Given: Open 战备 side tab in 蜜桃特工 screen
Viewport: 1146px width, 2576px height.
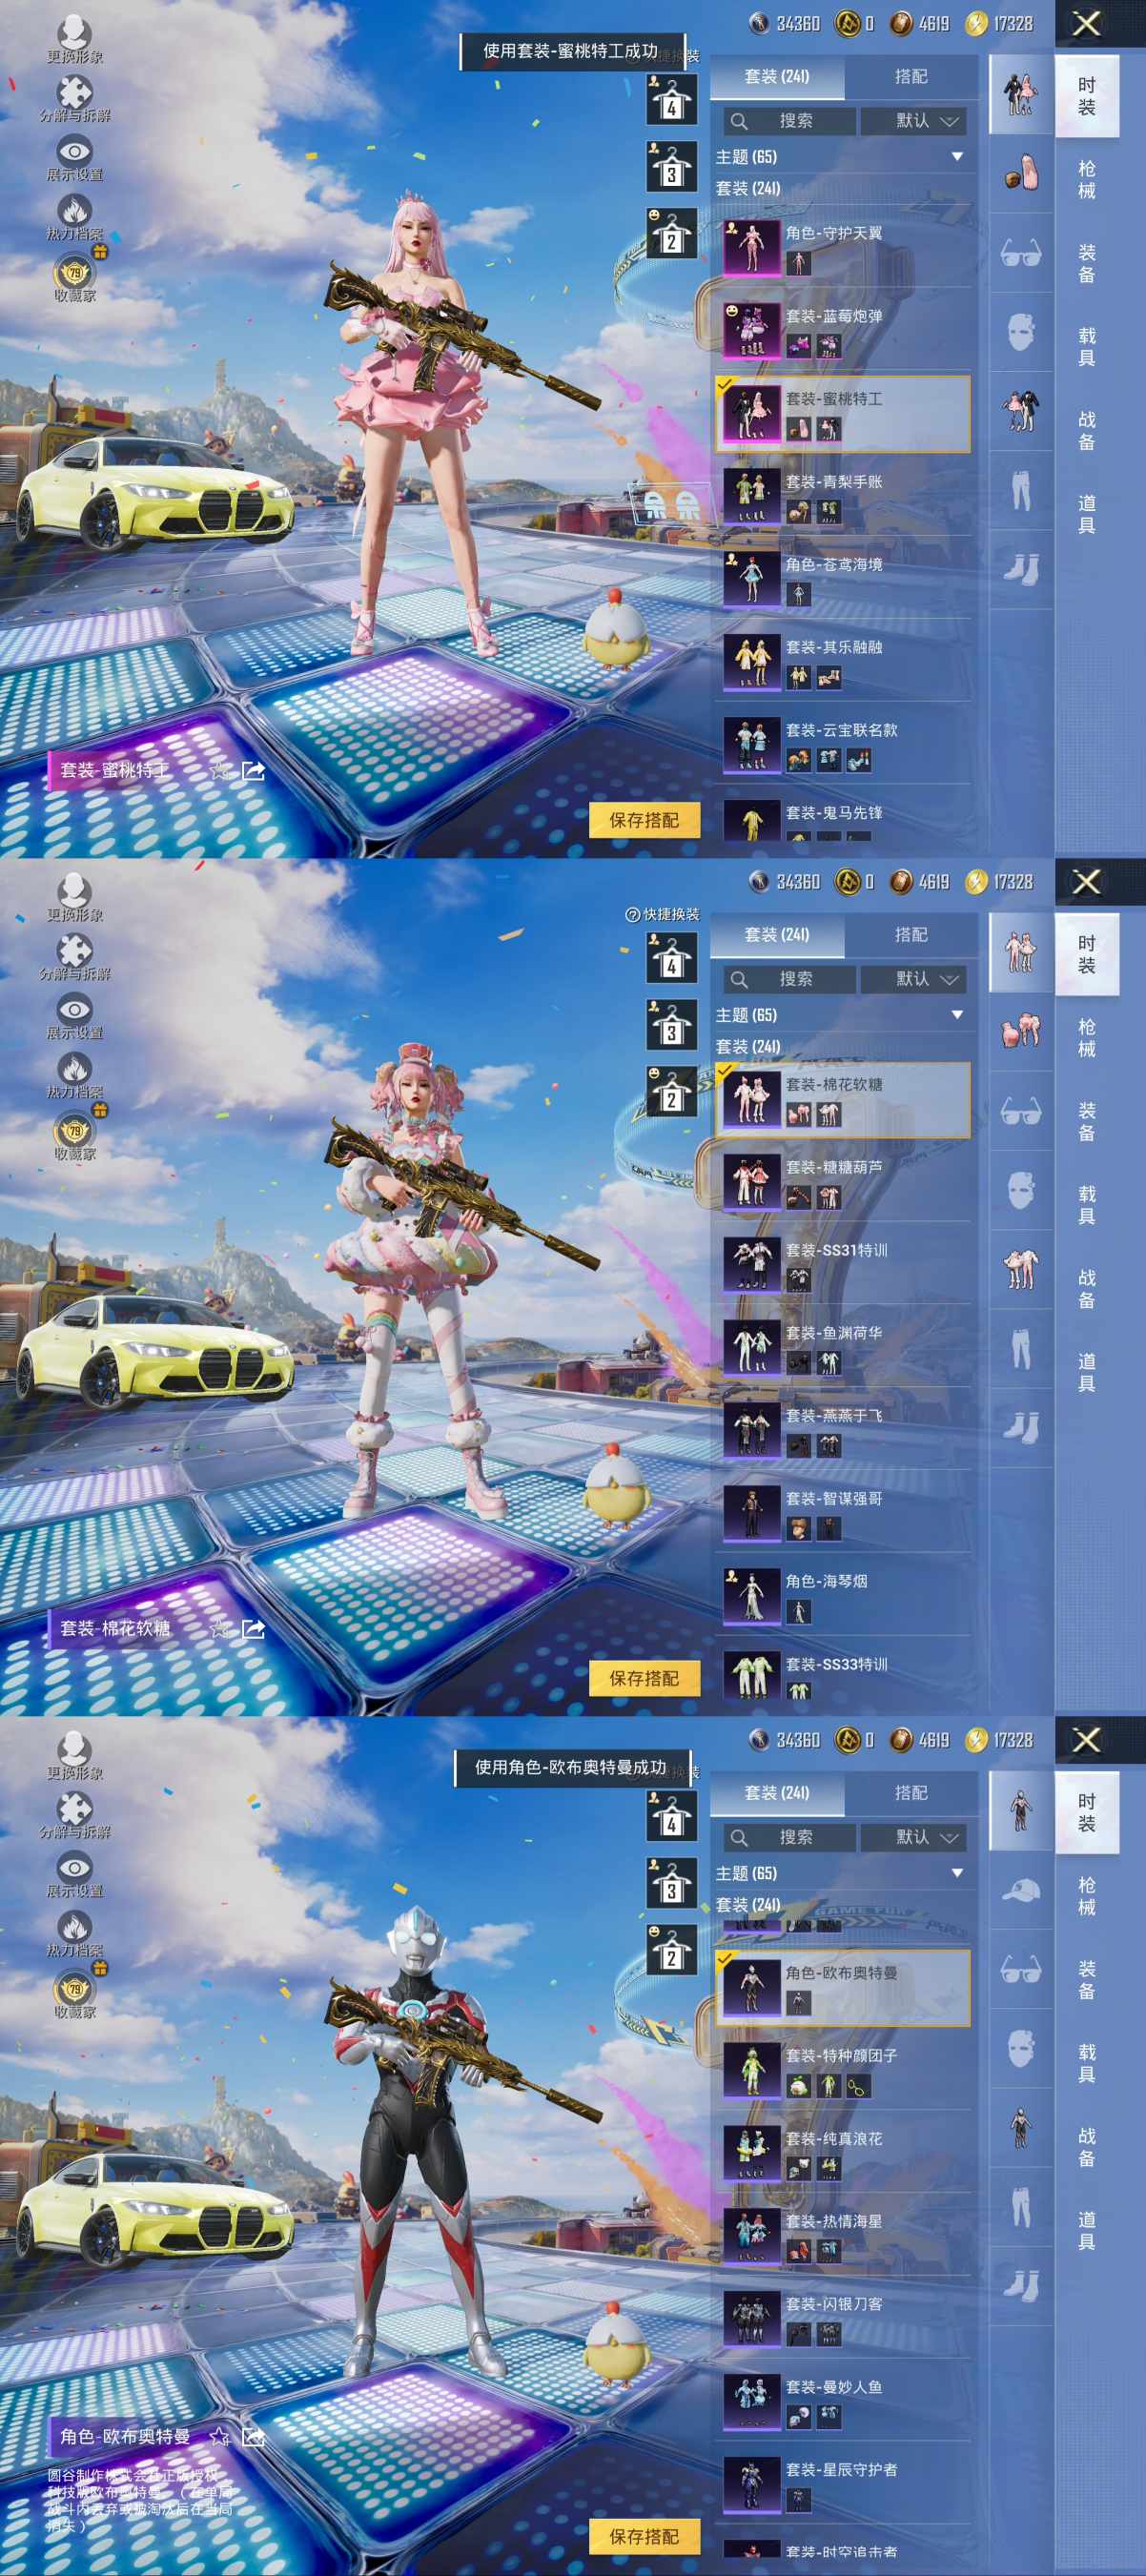Looking at the screenshot, I should (x=1087, y=430).
